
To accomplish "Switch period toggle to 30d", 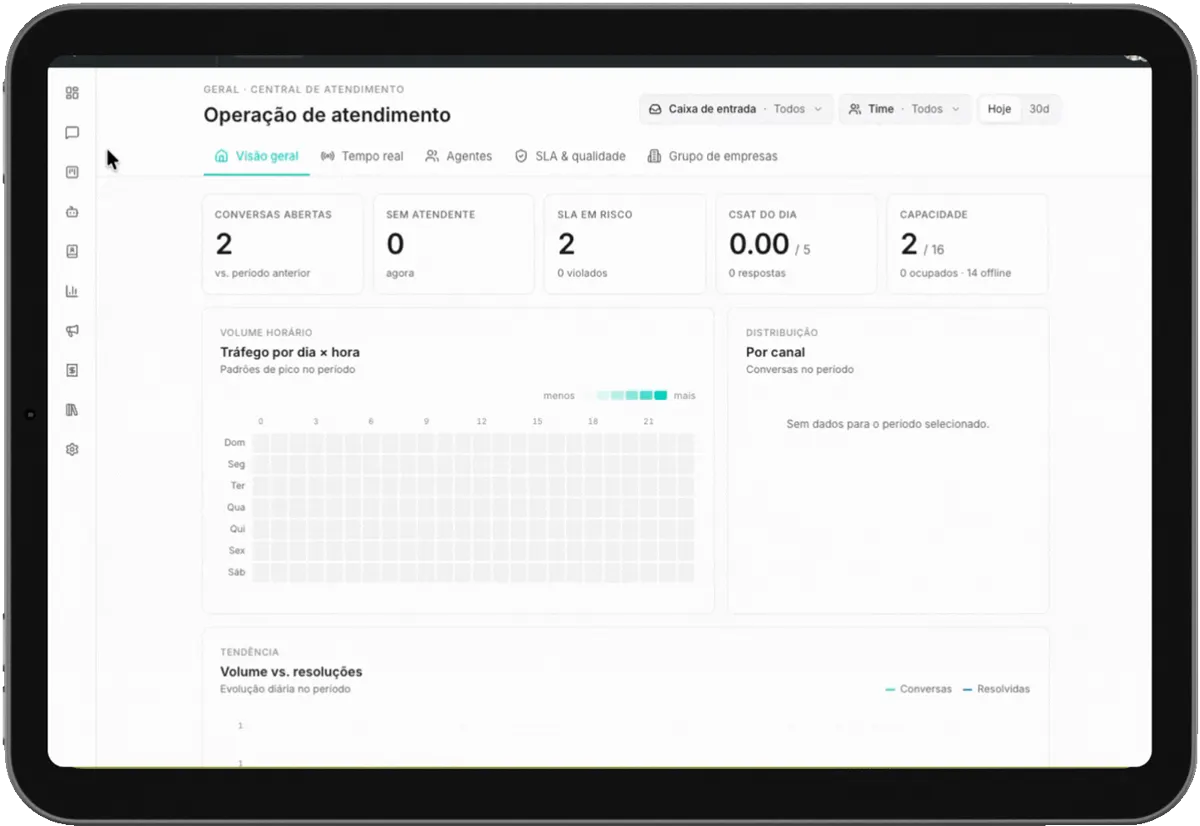I will 1039,109.
